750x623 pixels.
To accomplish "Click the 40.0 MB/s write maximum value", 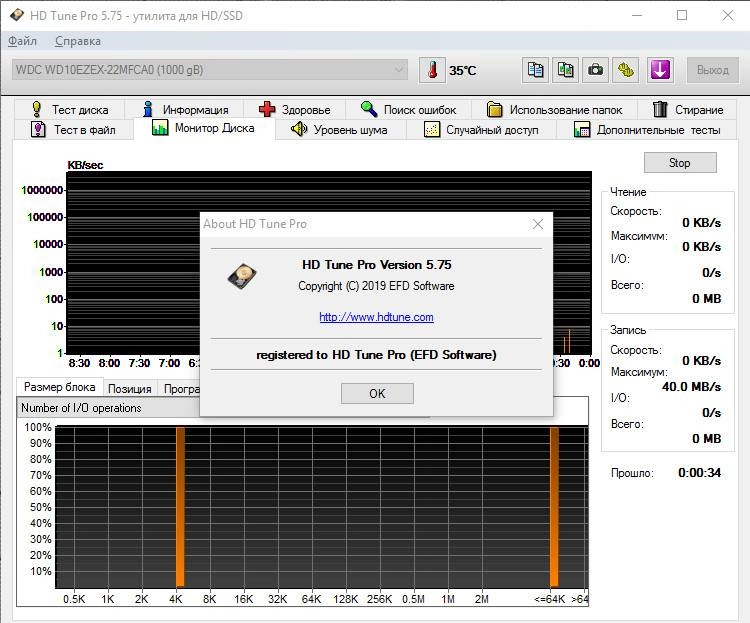I will (691, 387).
